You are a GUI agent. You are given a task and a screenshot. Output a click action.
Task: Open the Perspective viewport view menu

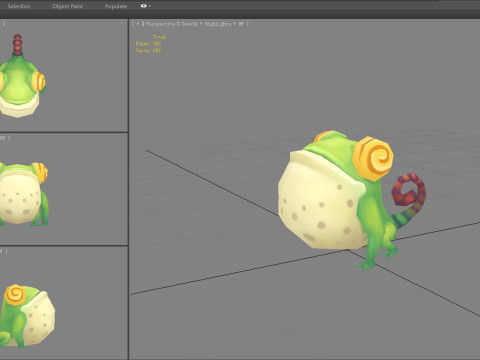point(160,24)
